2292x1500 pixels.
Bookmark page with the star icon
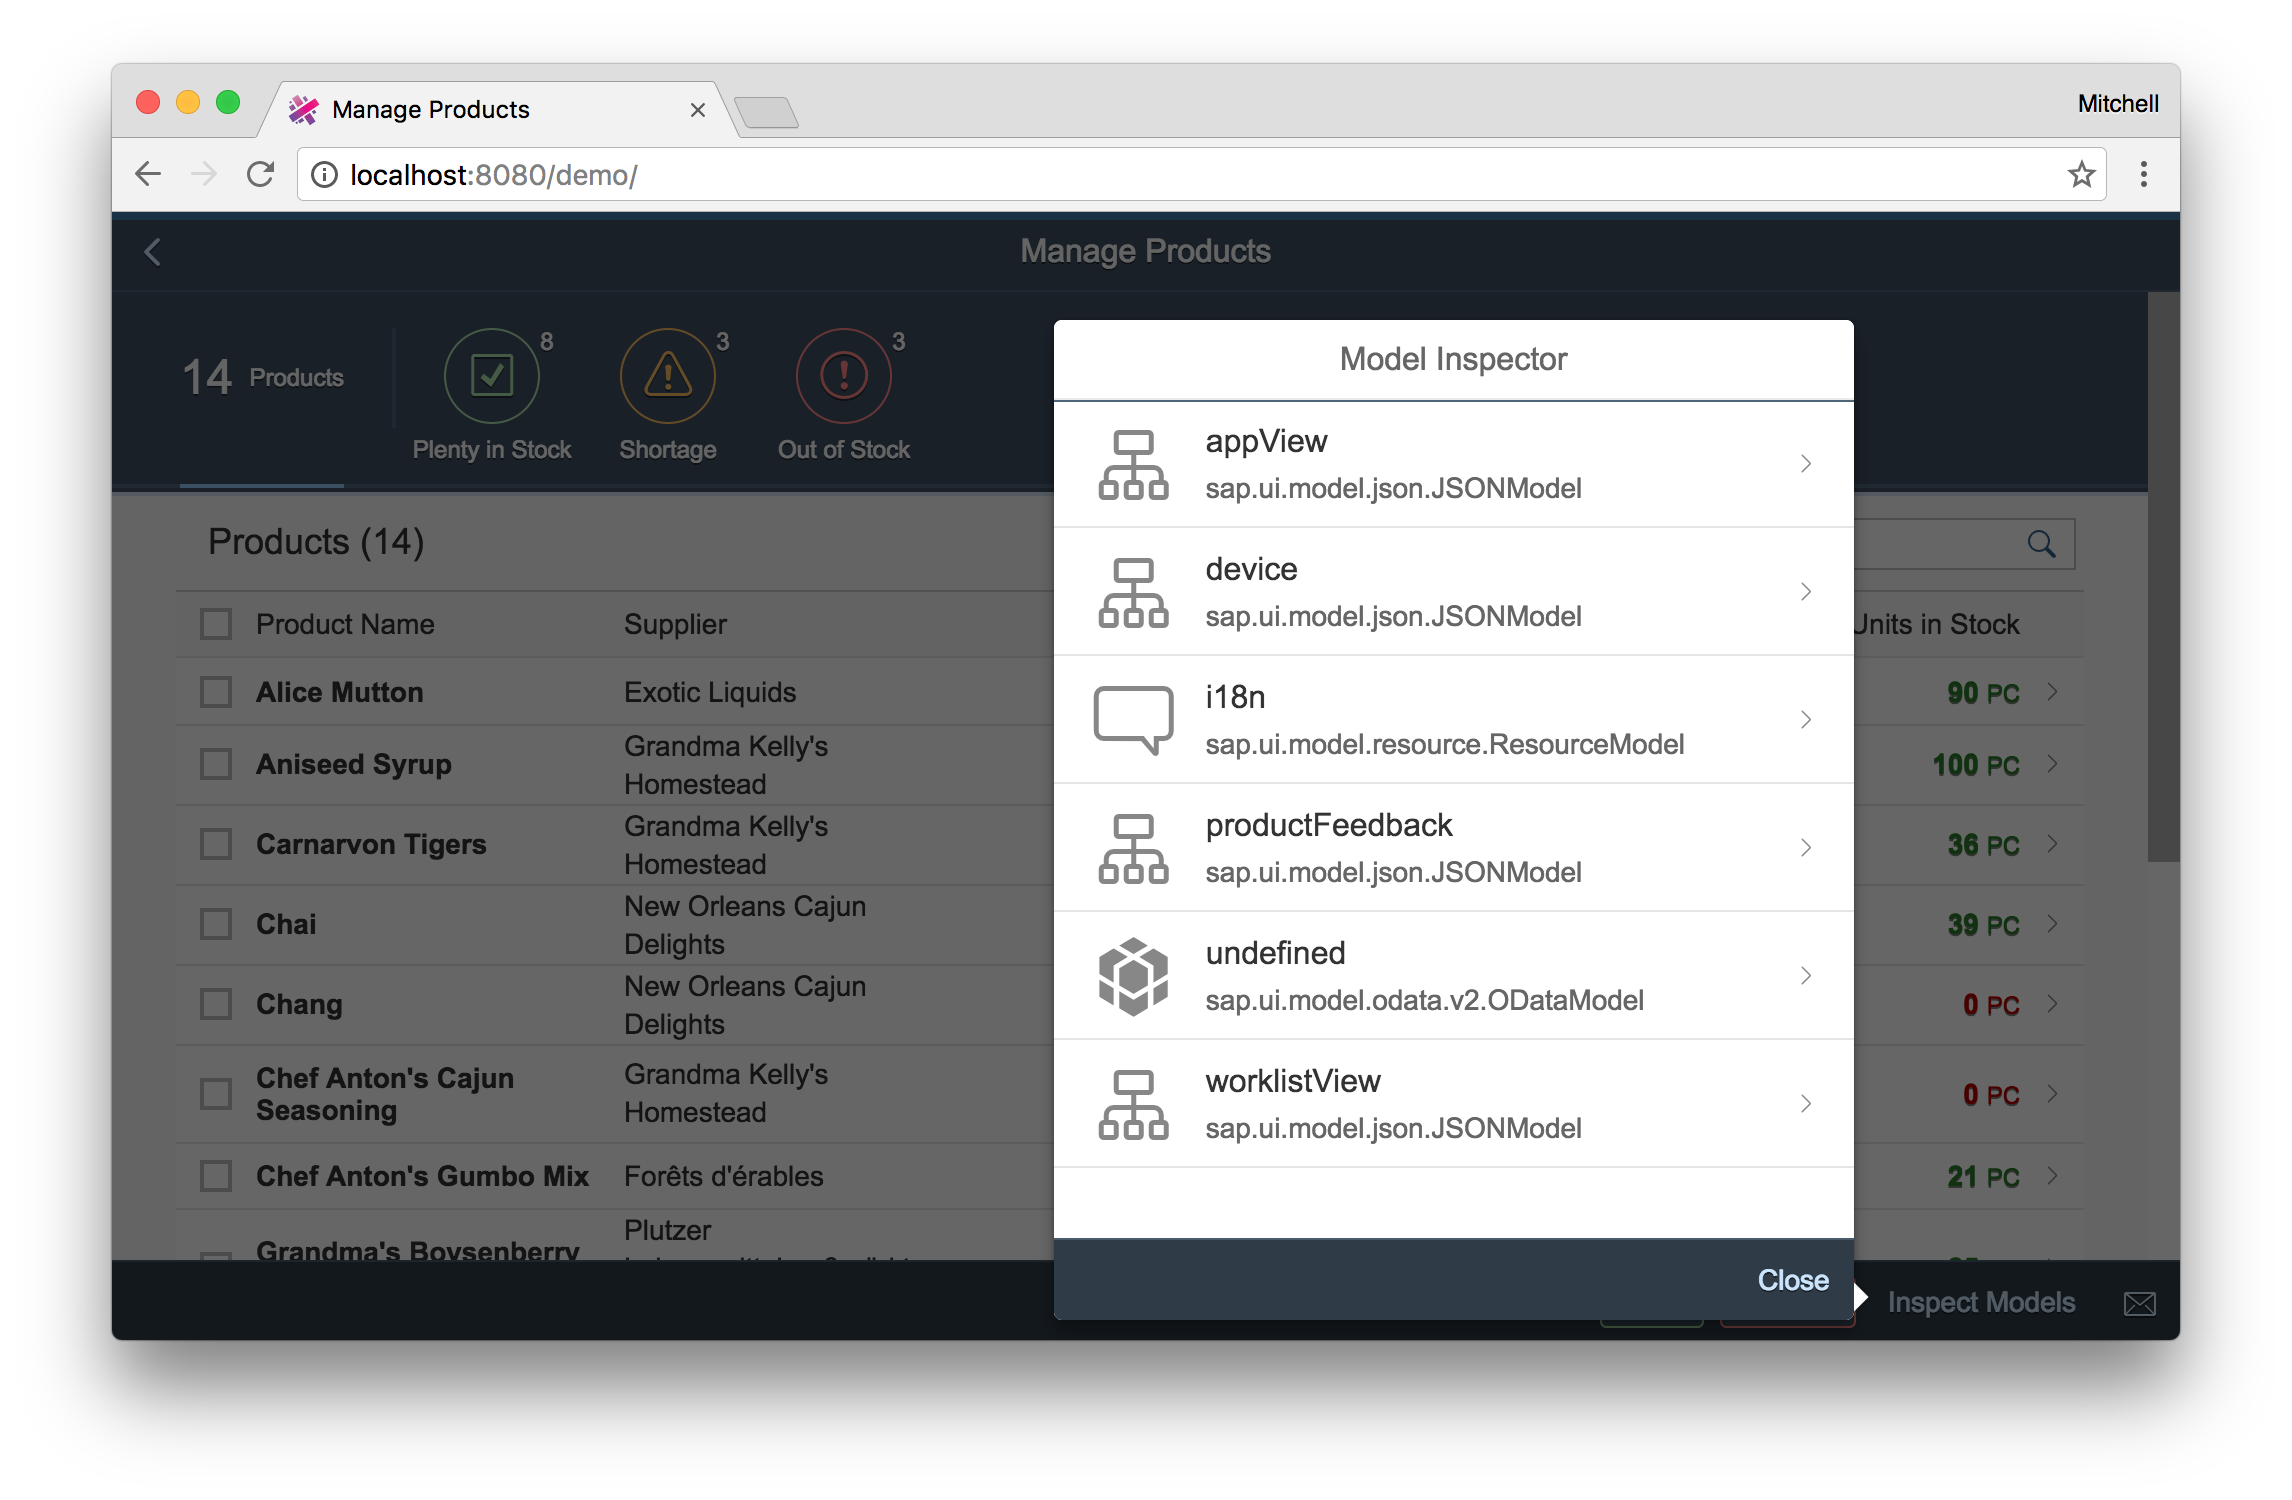point(2081,175)
